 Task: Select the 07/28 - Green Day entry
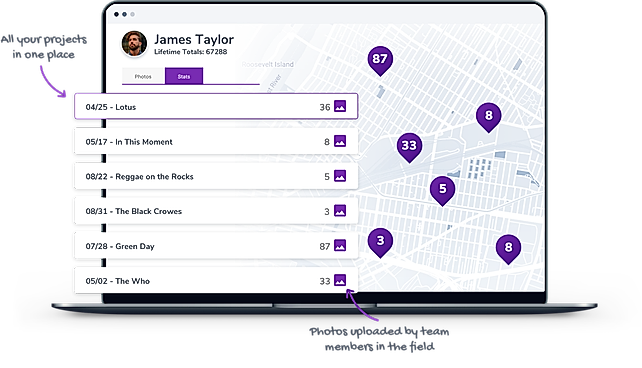click(x=216, y=246)
